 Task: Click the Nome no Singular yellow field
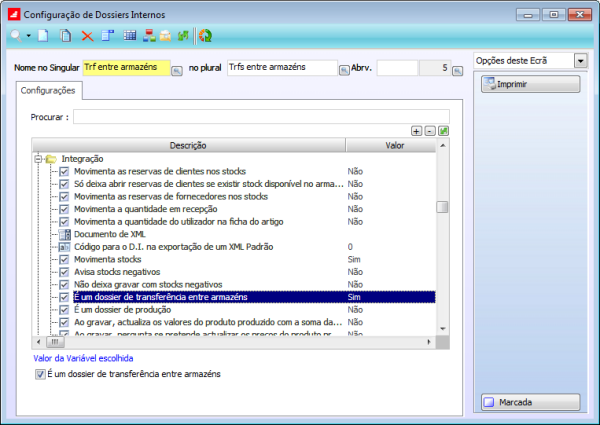(127, 68)
